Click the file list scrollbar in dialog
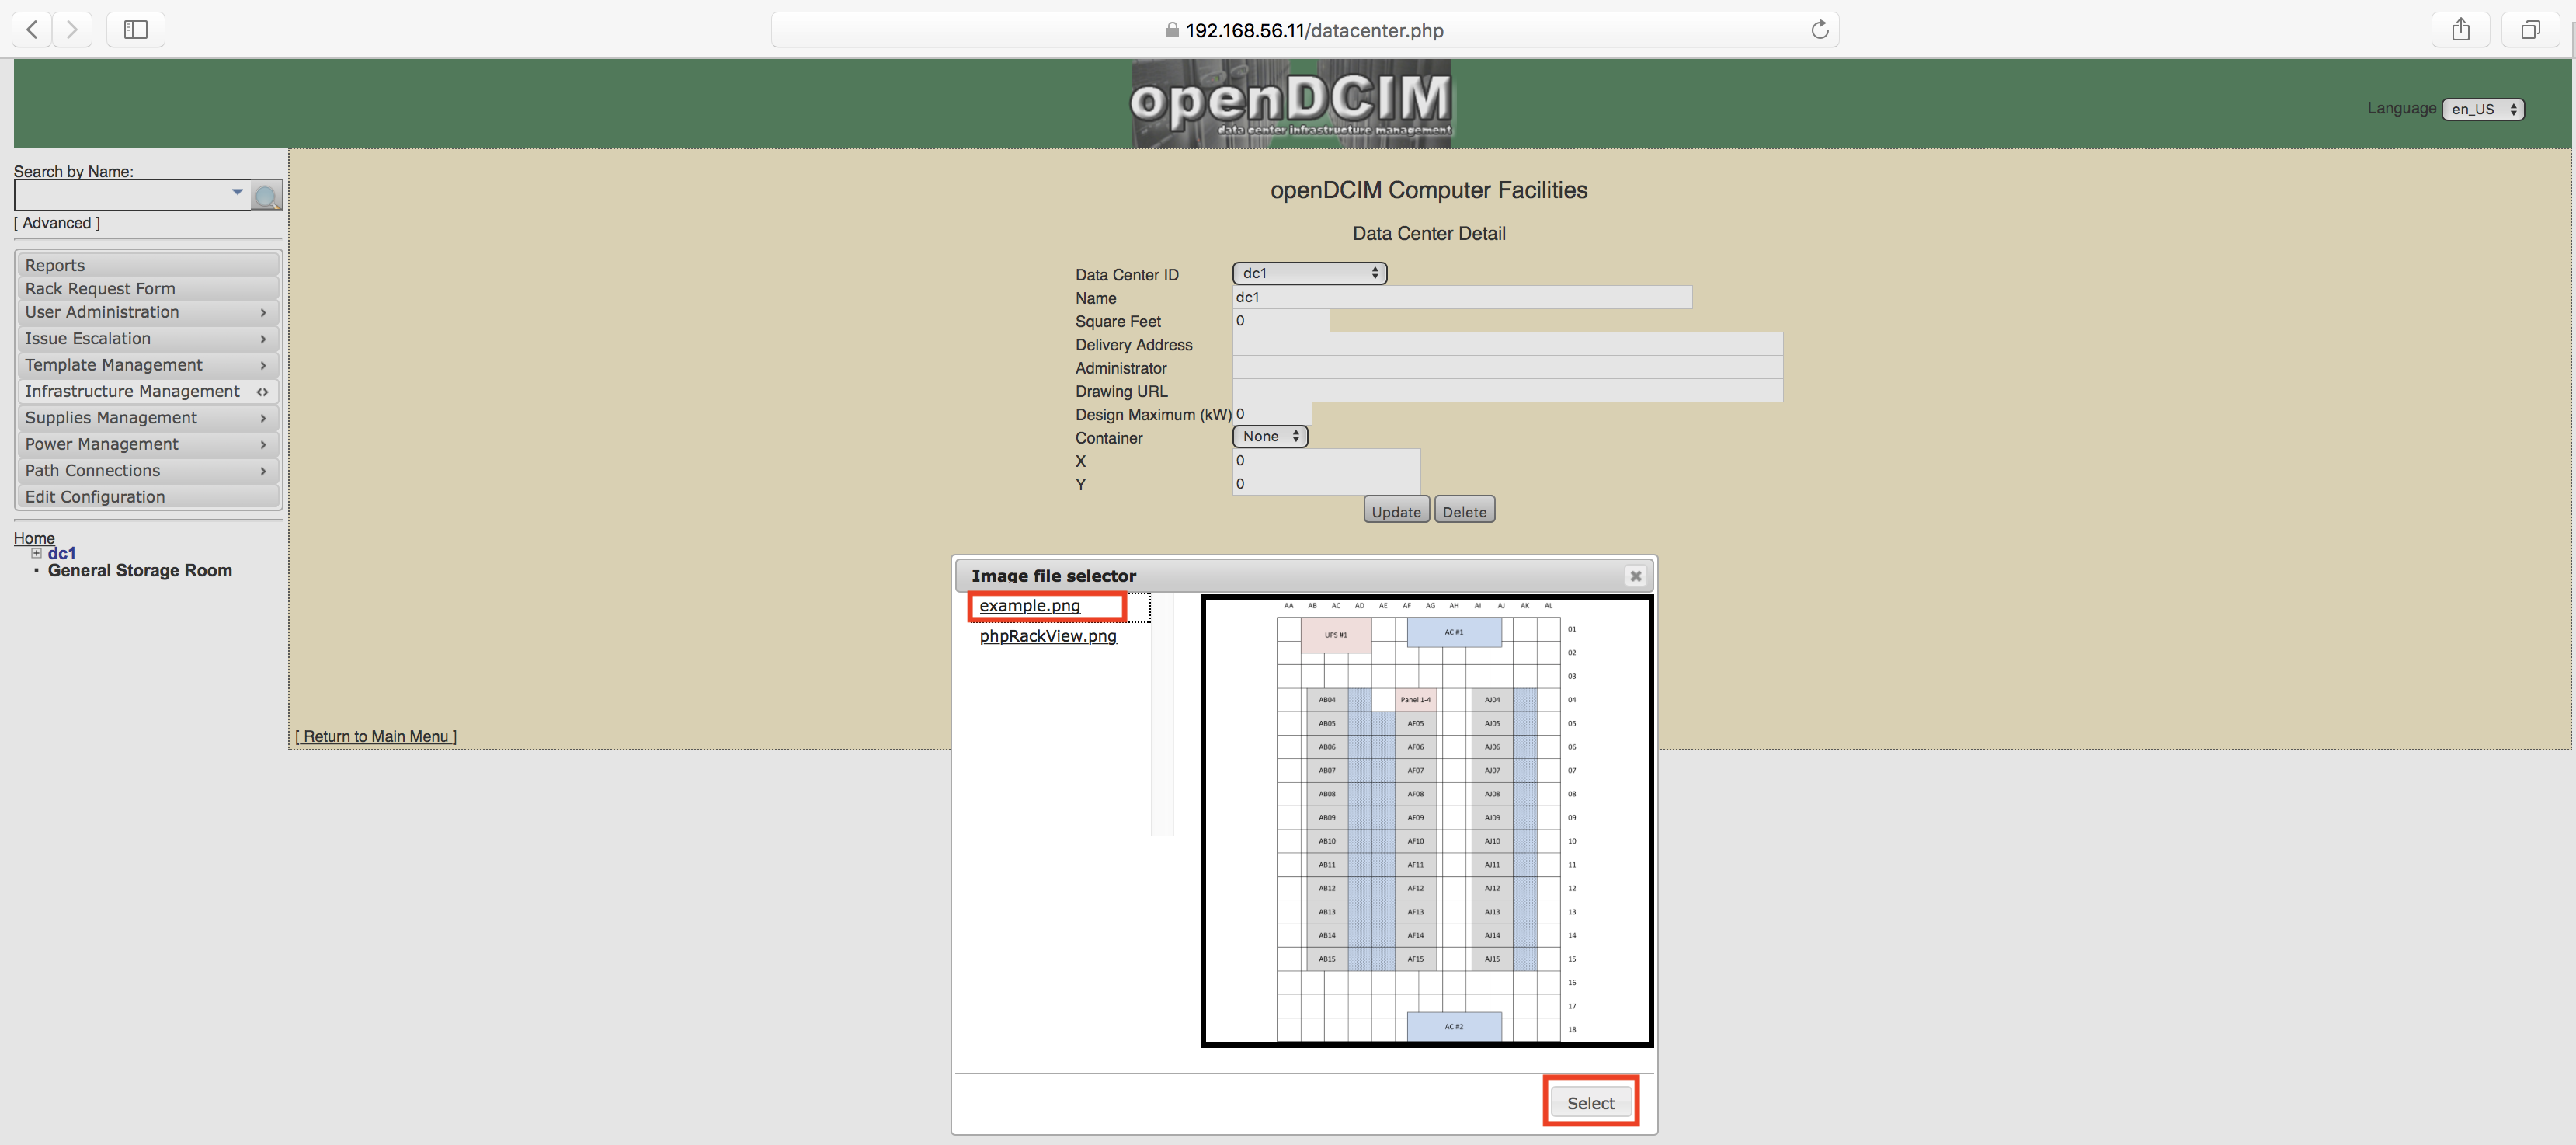The width and height of the screenshot is (2576, 1145). coord(1162,714)
